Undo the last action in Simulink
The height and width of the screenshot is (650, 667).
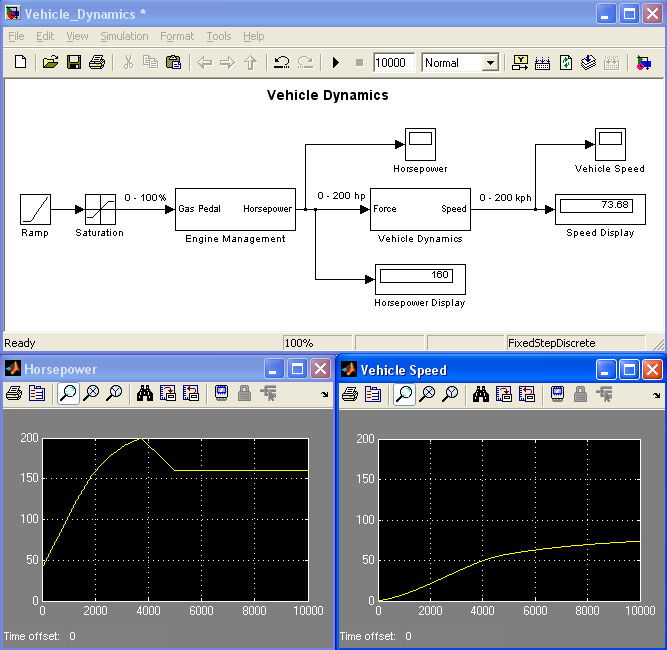pyautogui.click(x=282, y=63)
